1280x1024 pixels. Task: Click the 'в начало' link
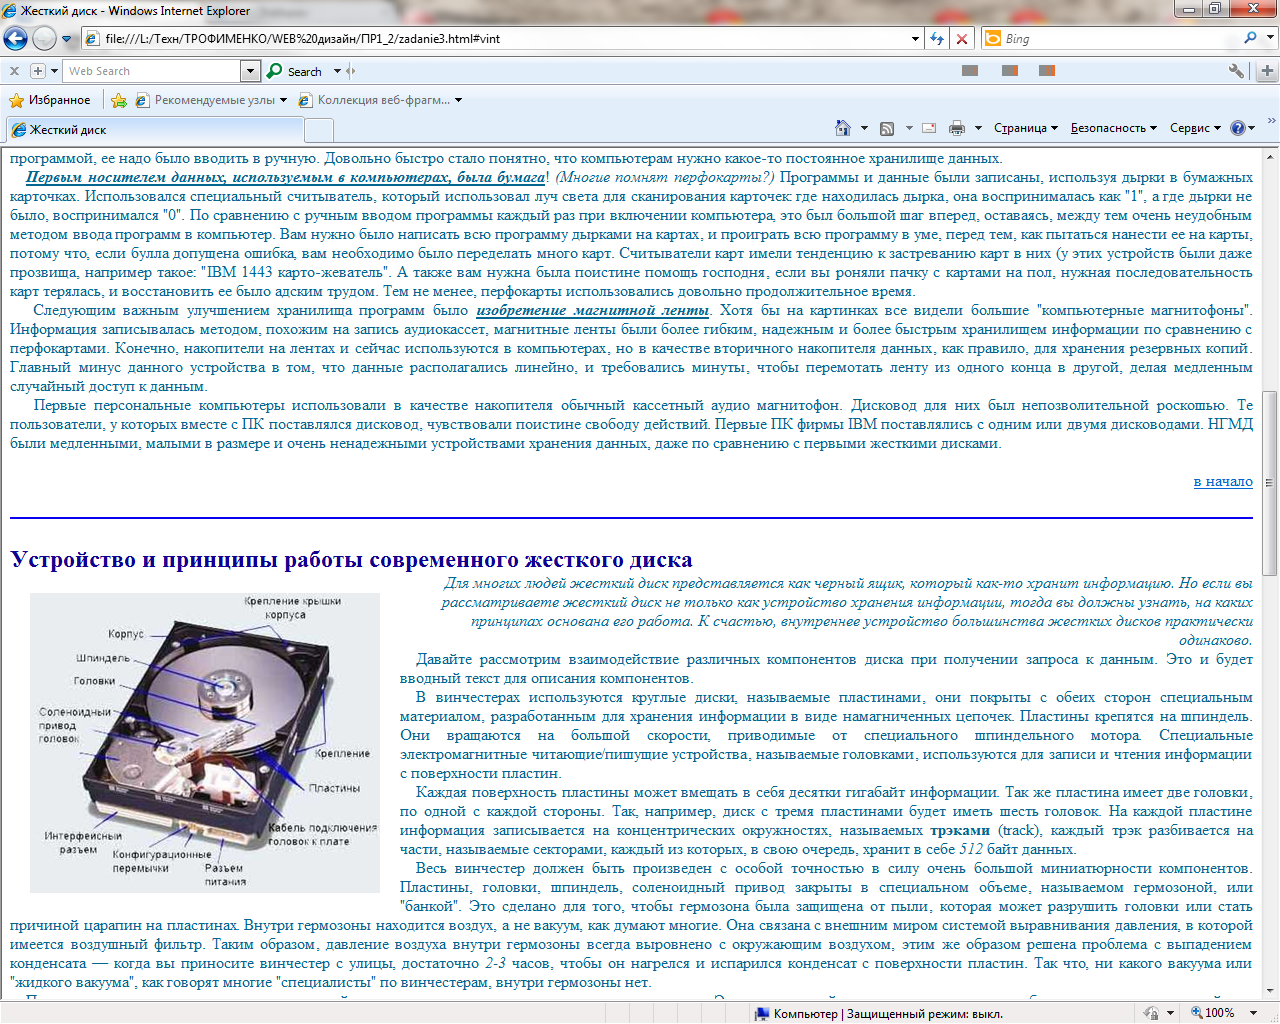pyautogui.click(x=1223, y=481)
